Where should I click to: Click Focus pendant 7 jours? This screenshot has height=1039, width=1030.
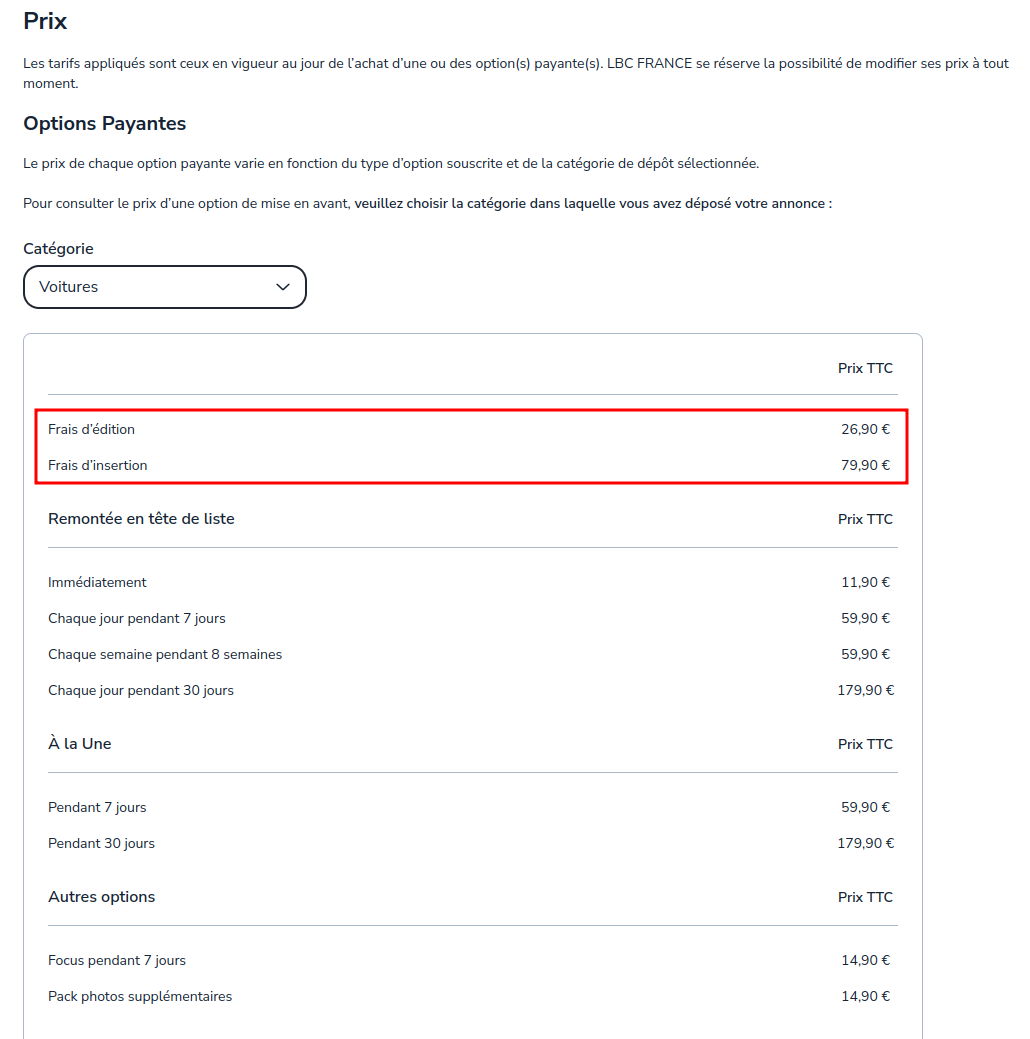tap(117, 960)
